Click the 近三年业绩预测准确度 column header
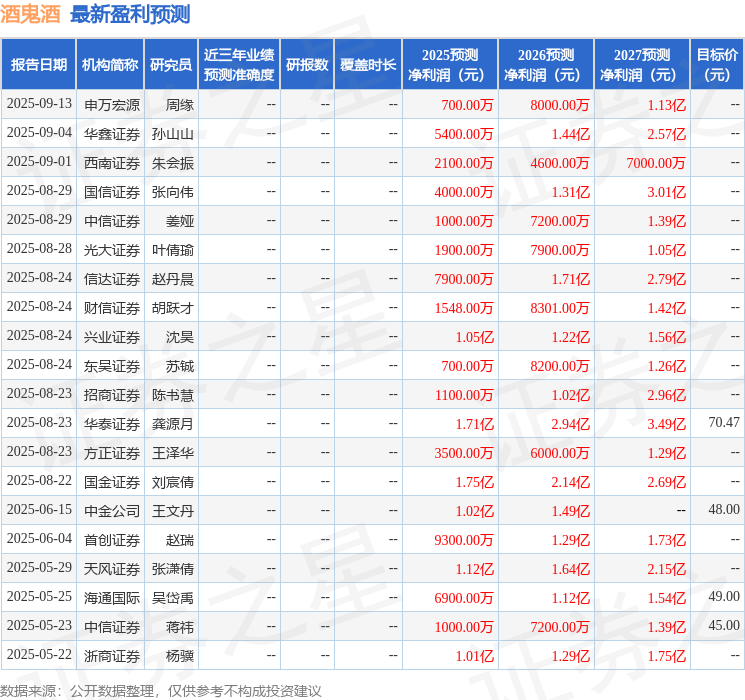The image size is (745, 700). click(238, 64)
